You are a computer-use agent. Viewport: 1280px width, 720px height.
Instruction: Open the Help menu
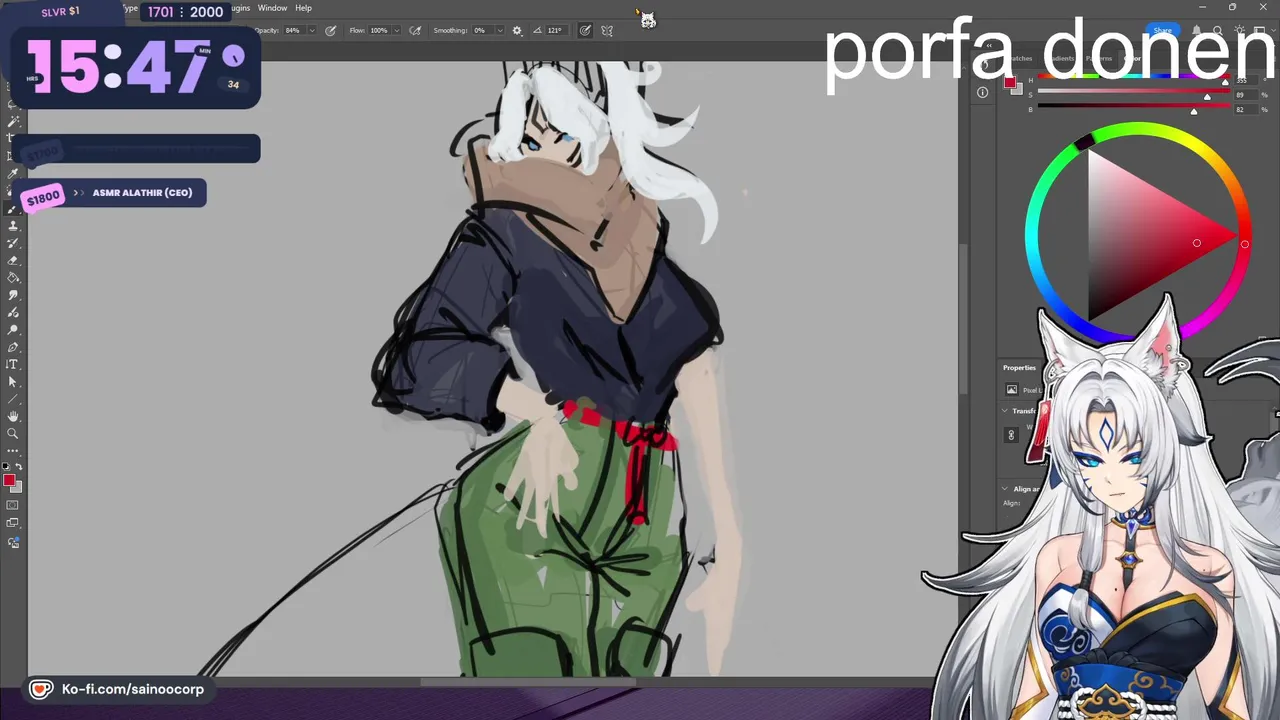tap(303, 8)
